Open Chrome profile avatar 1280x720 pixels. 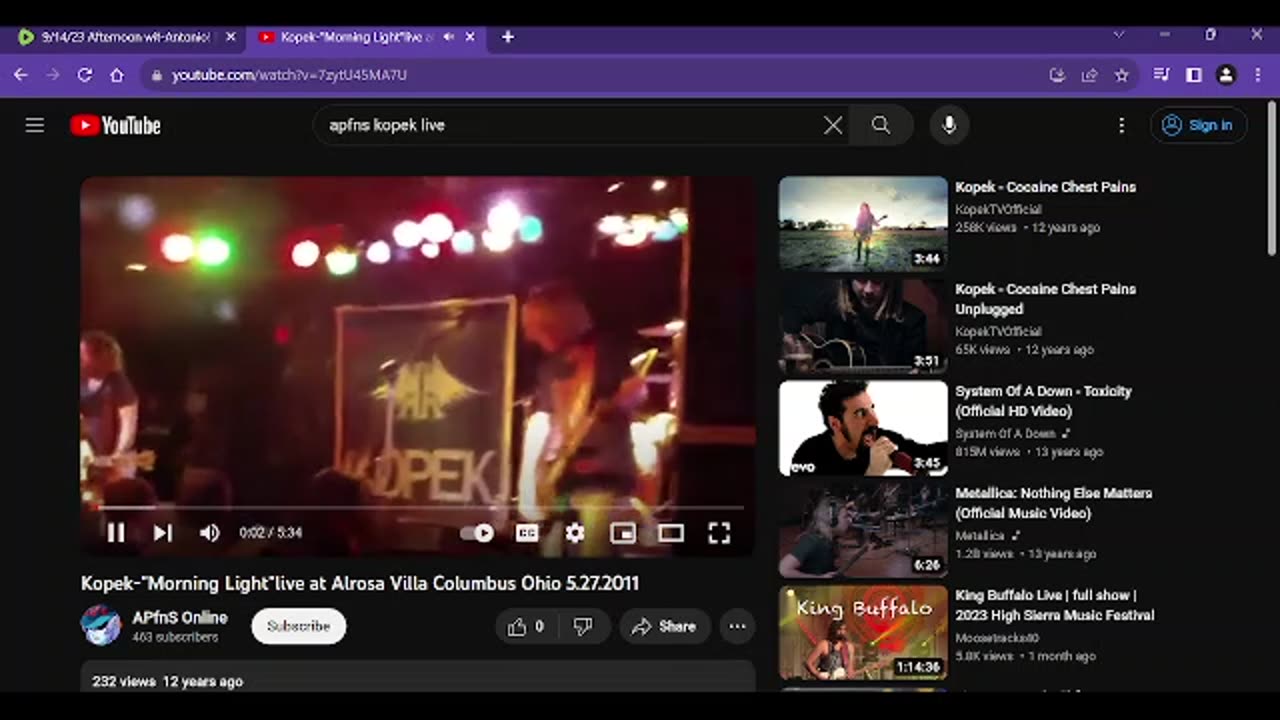coord(1226,75)
